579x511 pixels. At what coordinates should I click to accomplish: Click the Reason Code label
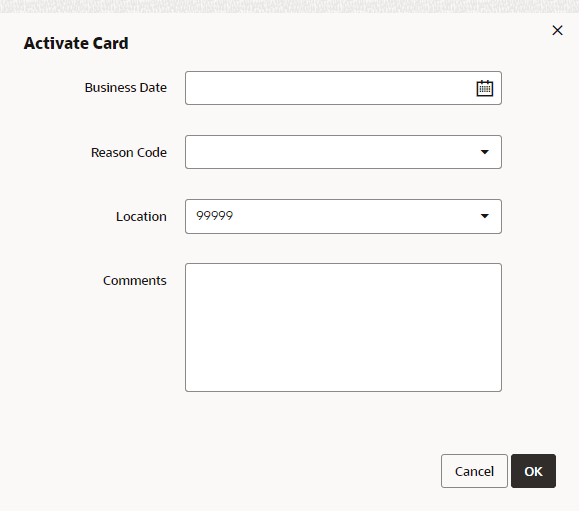click(x=129, y=152)
